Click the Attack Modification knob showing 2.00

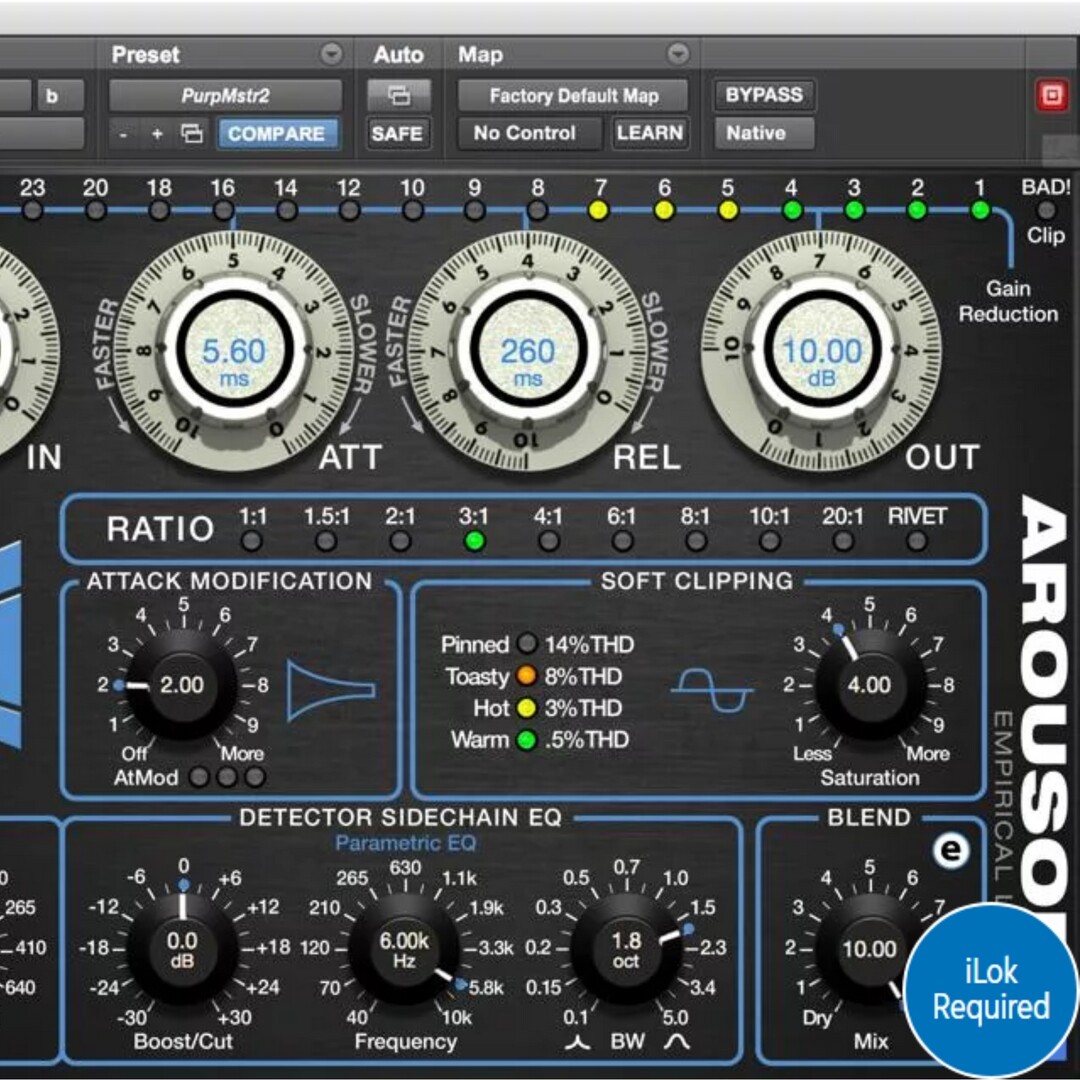point(183,684)
